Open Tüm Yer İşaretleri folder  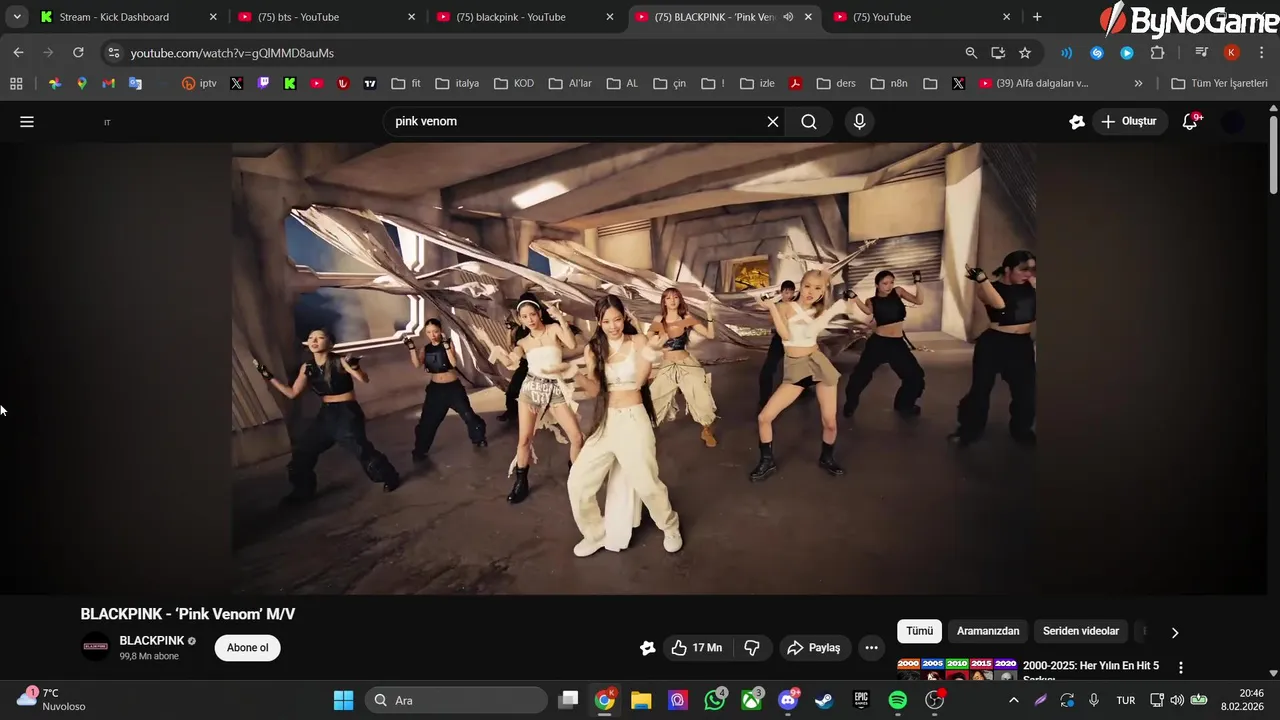[x=1219, y=84]
